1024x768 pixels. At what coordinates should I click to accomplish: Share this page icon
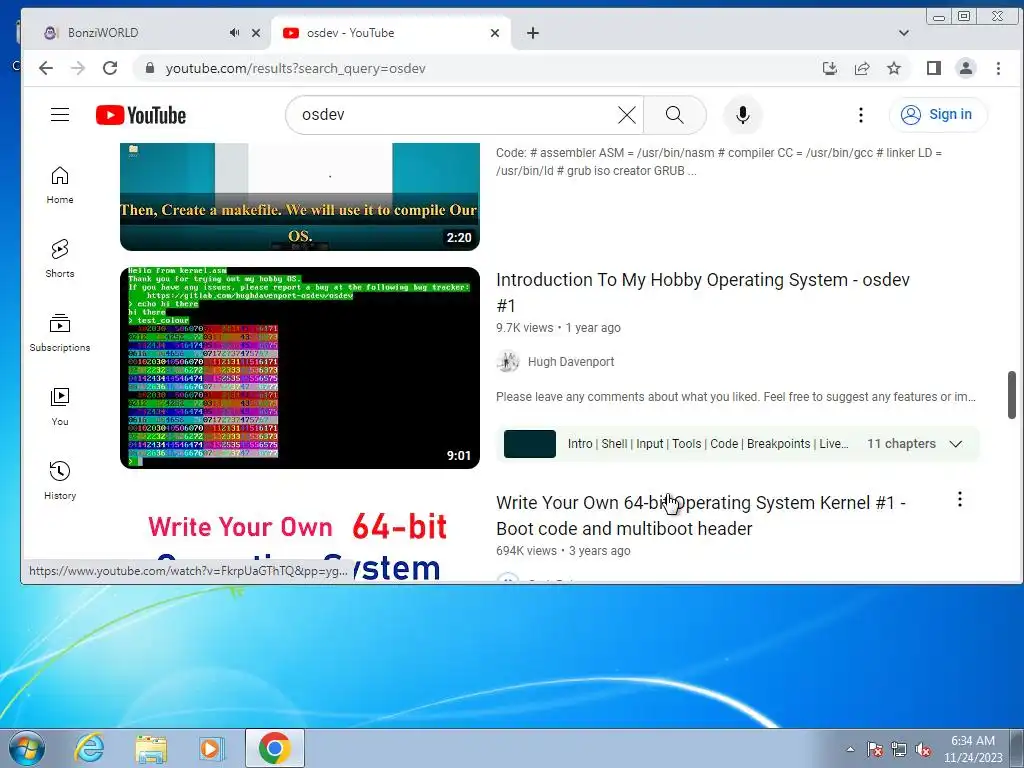coord(862,68)
